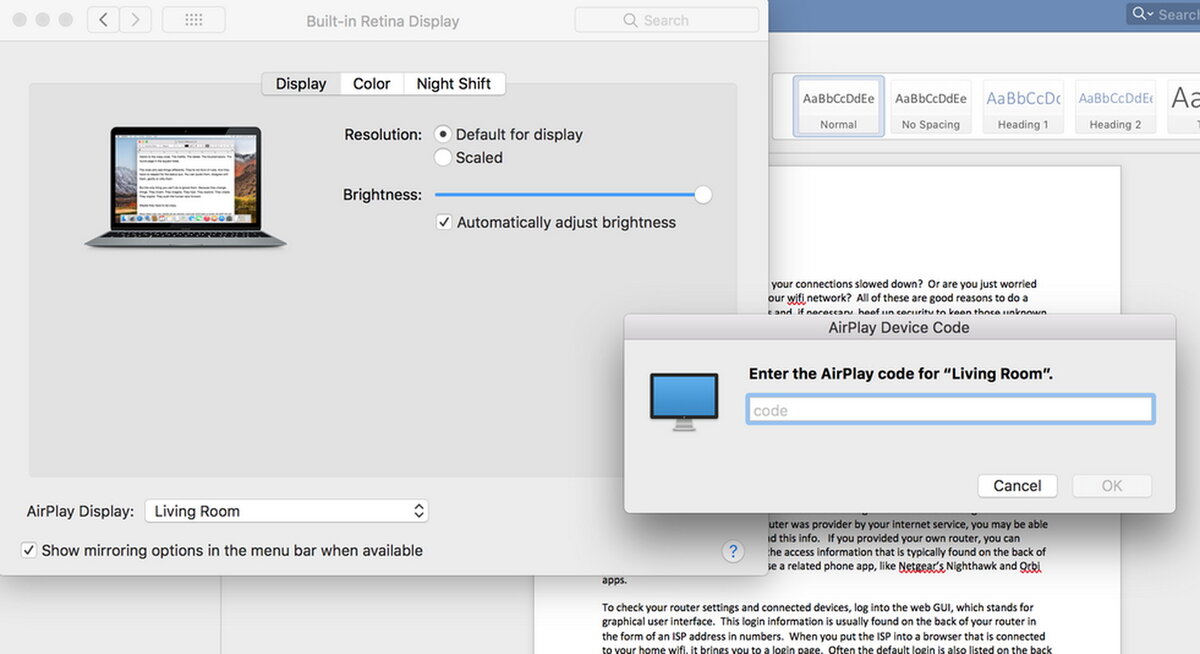Switch to the Display tab
1200x654 pixels.
301,84
